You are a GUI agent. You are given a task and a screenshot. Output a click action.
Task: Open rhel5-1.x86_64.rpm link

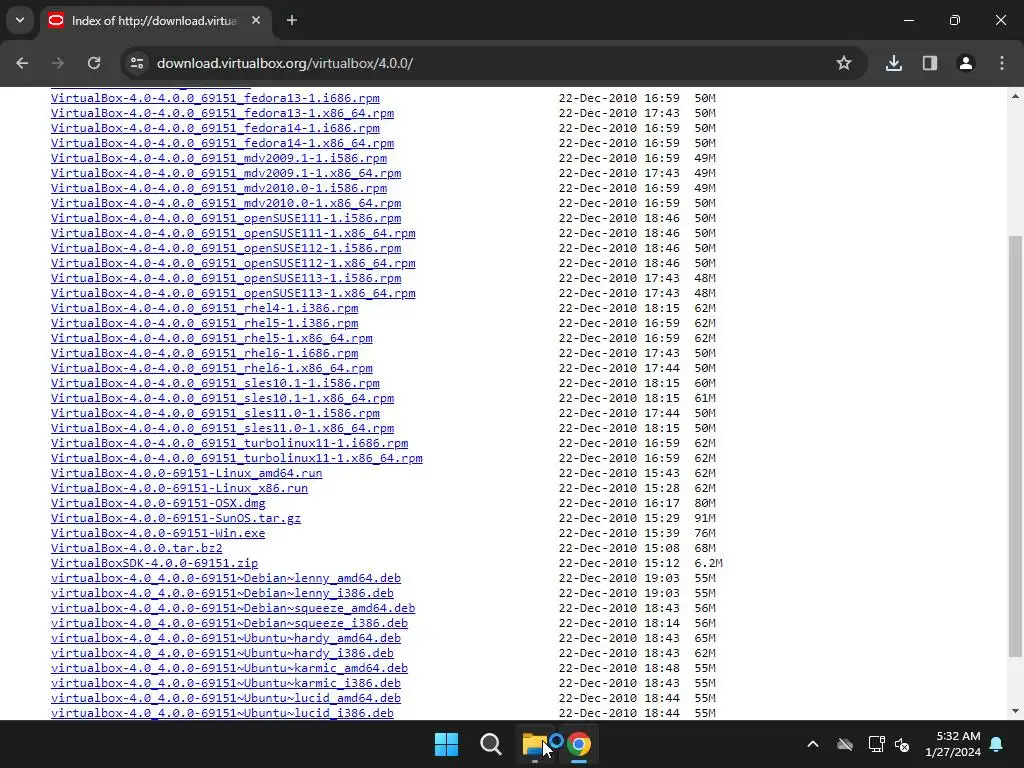[212, 338]
